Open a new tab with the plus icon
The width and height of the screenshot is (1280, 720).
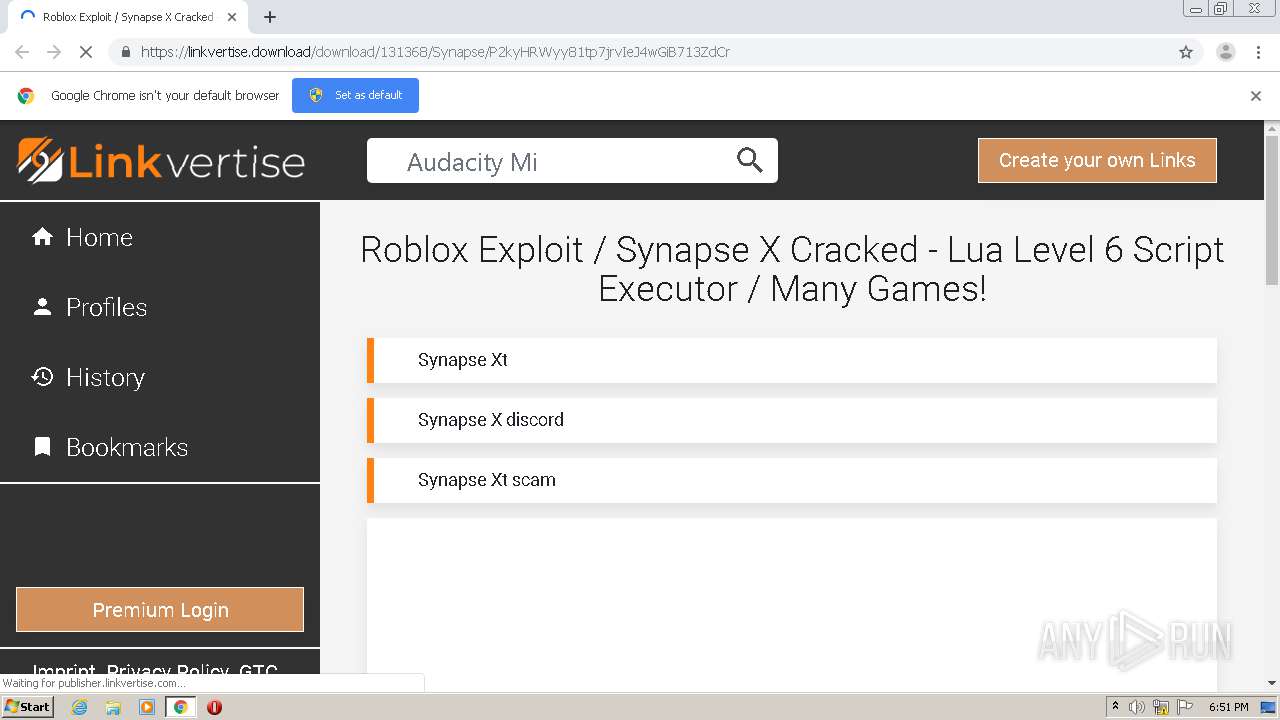coord(270,17)
